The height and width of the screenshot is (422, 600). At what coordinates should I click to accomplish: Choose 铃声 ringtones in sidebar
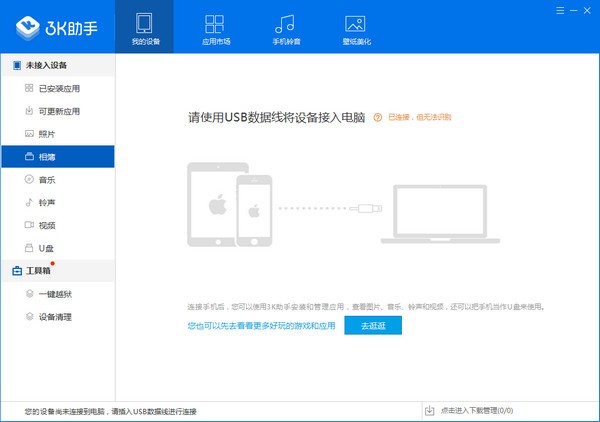point(46,202)
